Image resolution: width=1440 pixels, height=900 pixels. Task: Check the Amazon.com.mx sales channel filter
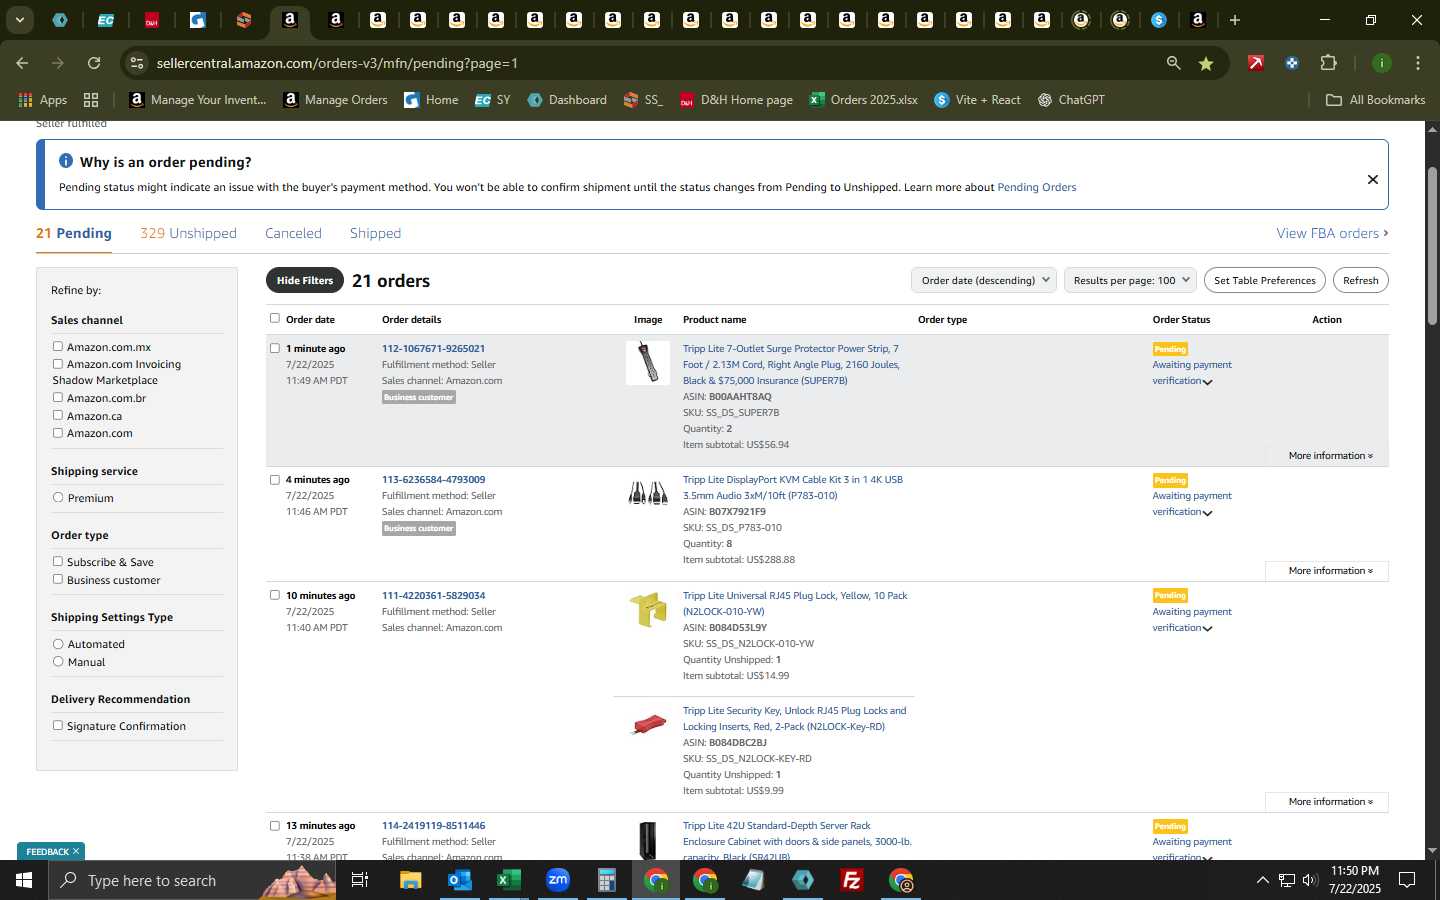tap(58, 346)
